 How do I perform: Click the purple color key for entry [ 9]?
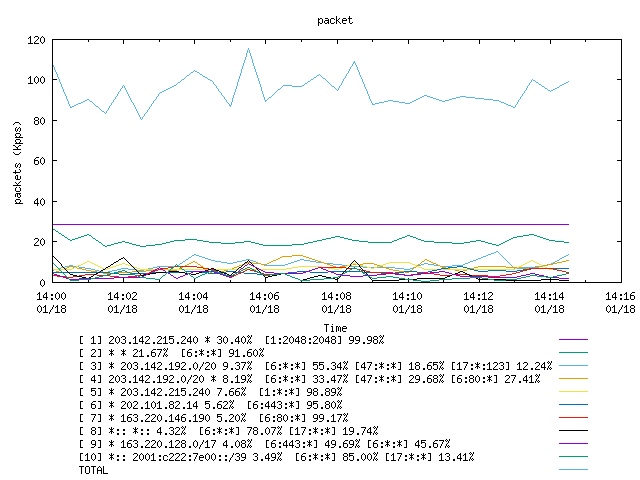(573, 444)
